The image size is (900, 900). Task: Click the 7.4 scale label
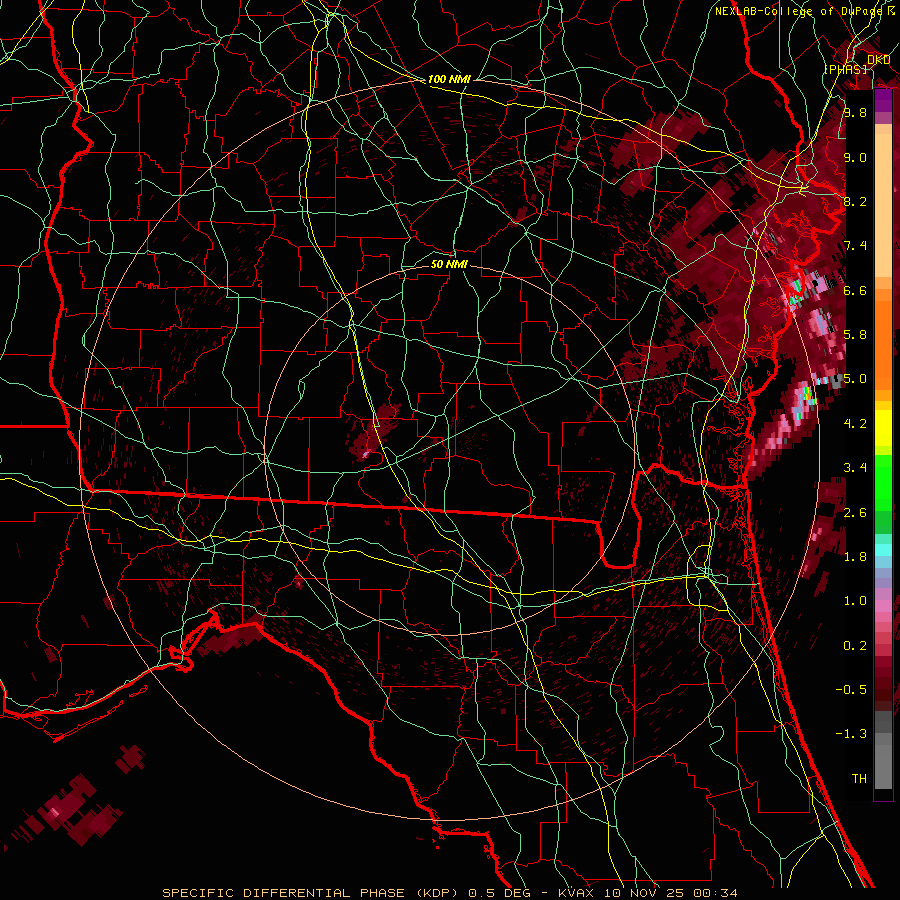[x=855, y=246]
